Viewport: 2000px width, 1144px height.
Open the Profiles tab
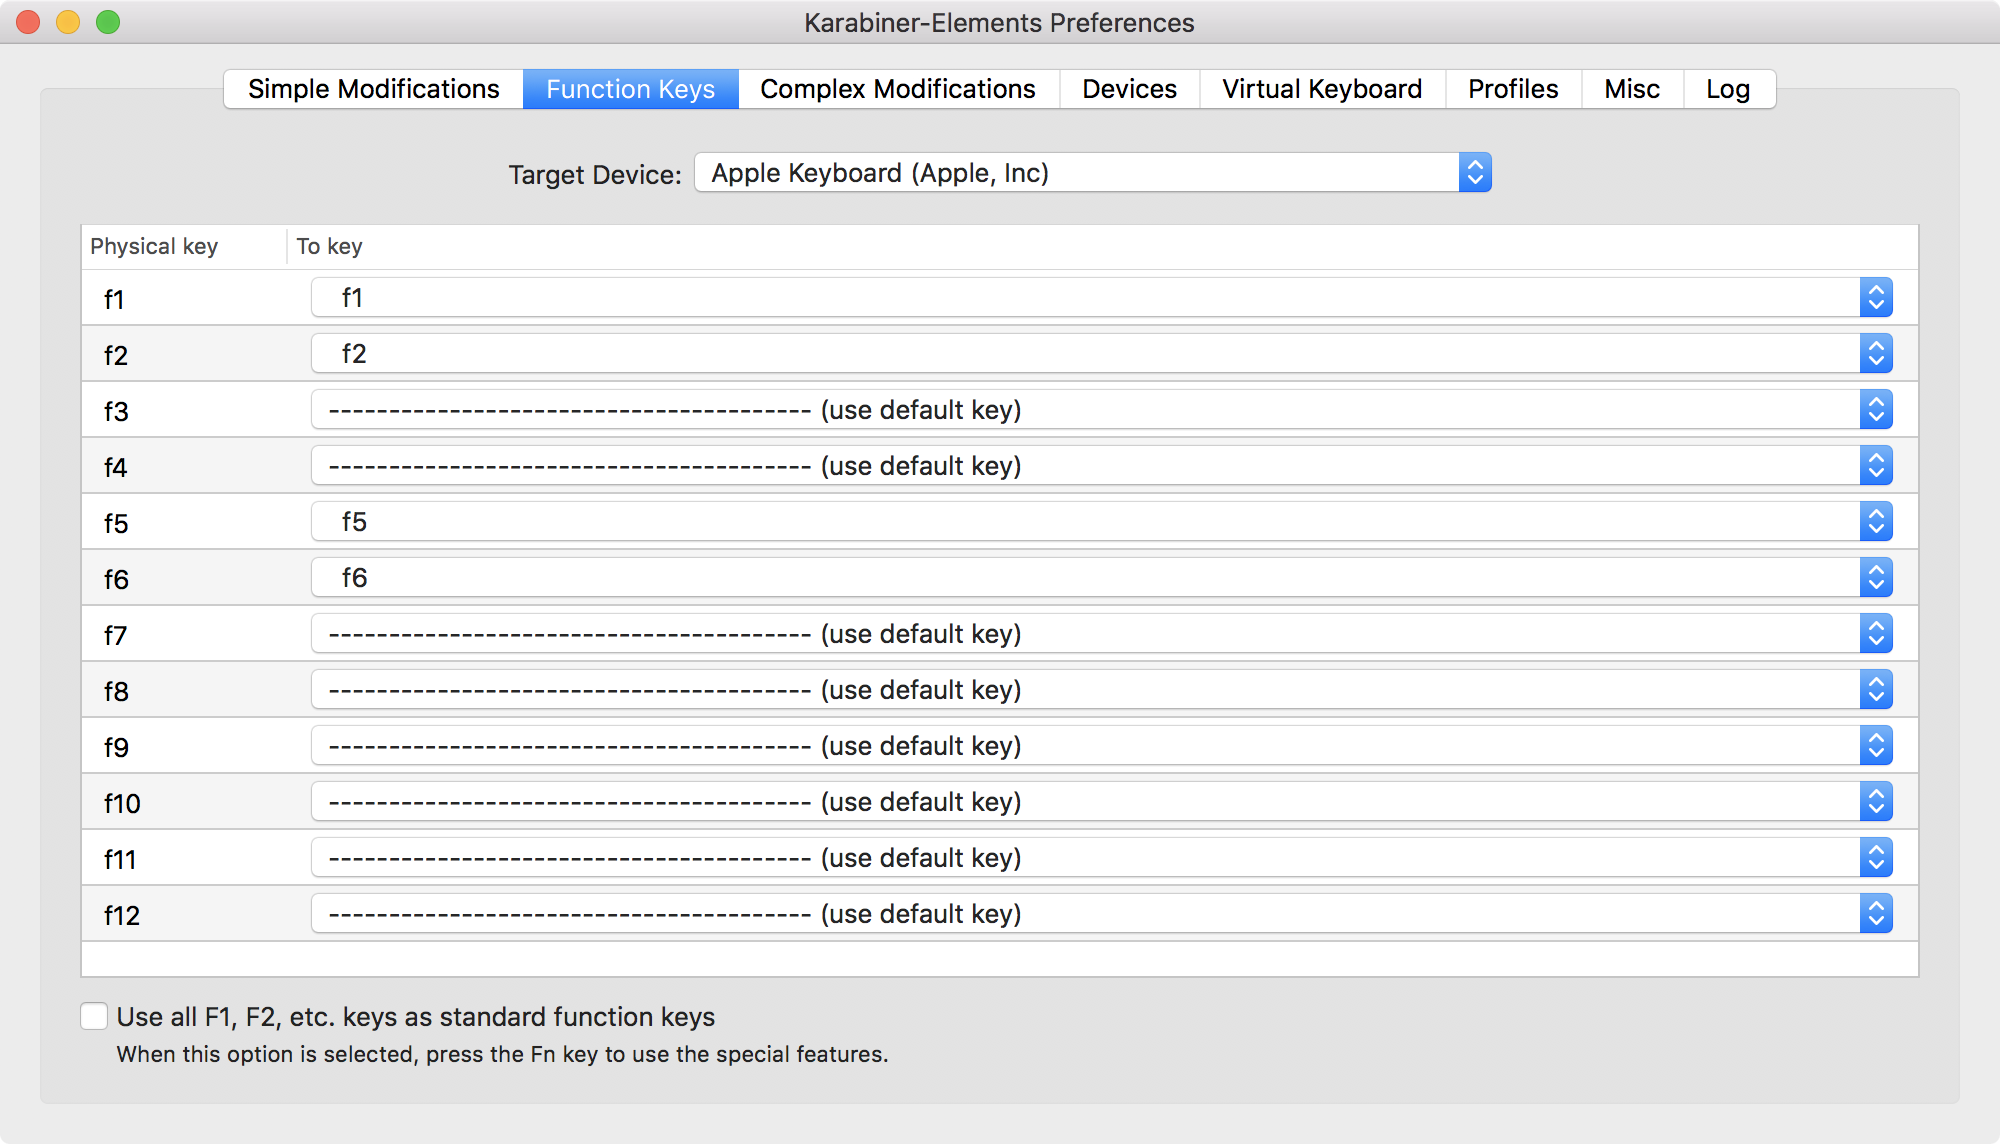coord(1512,89)
